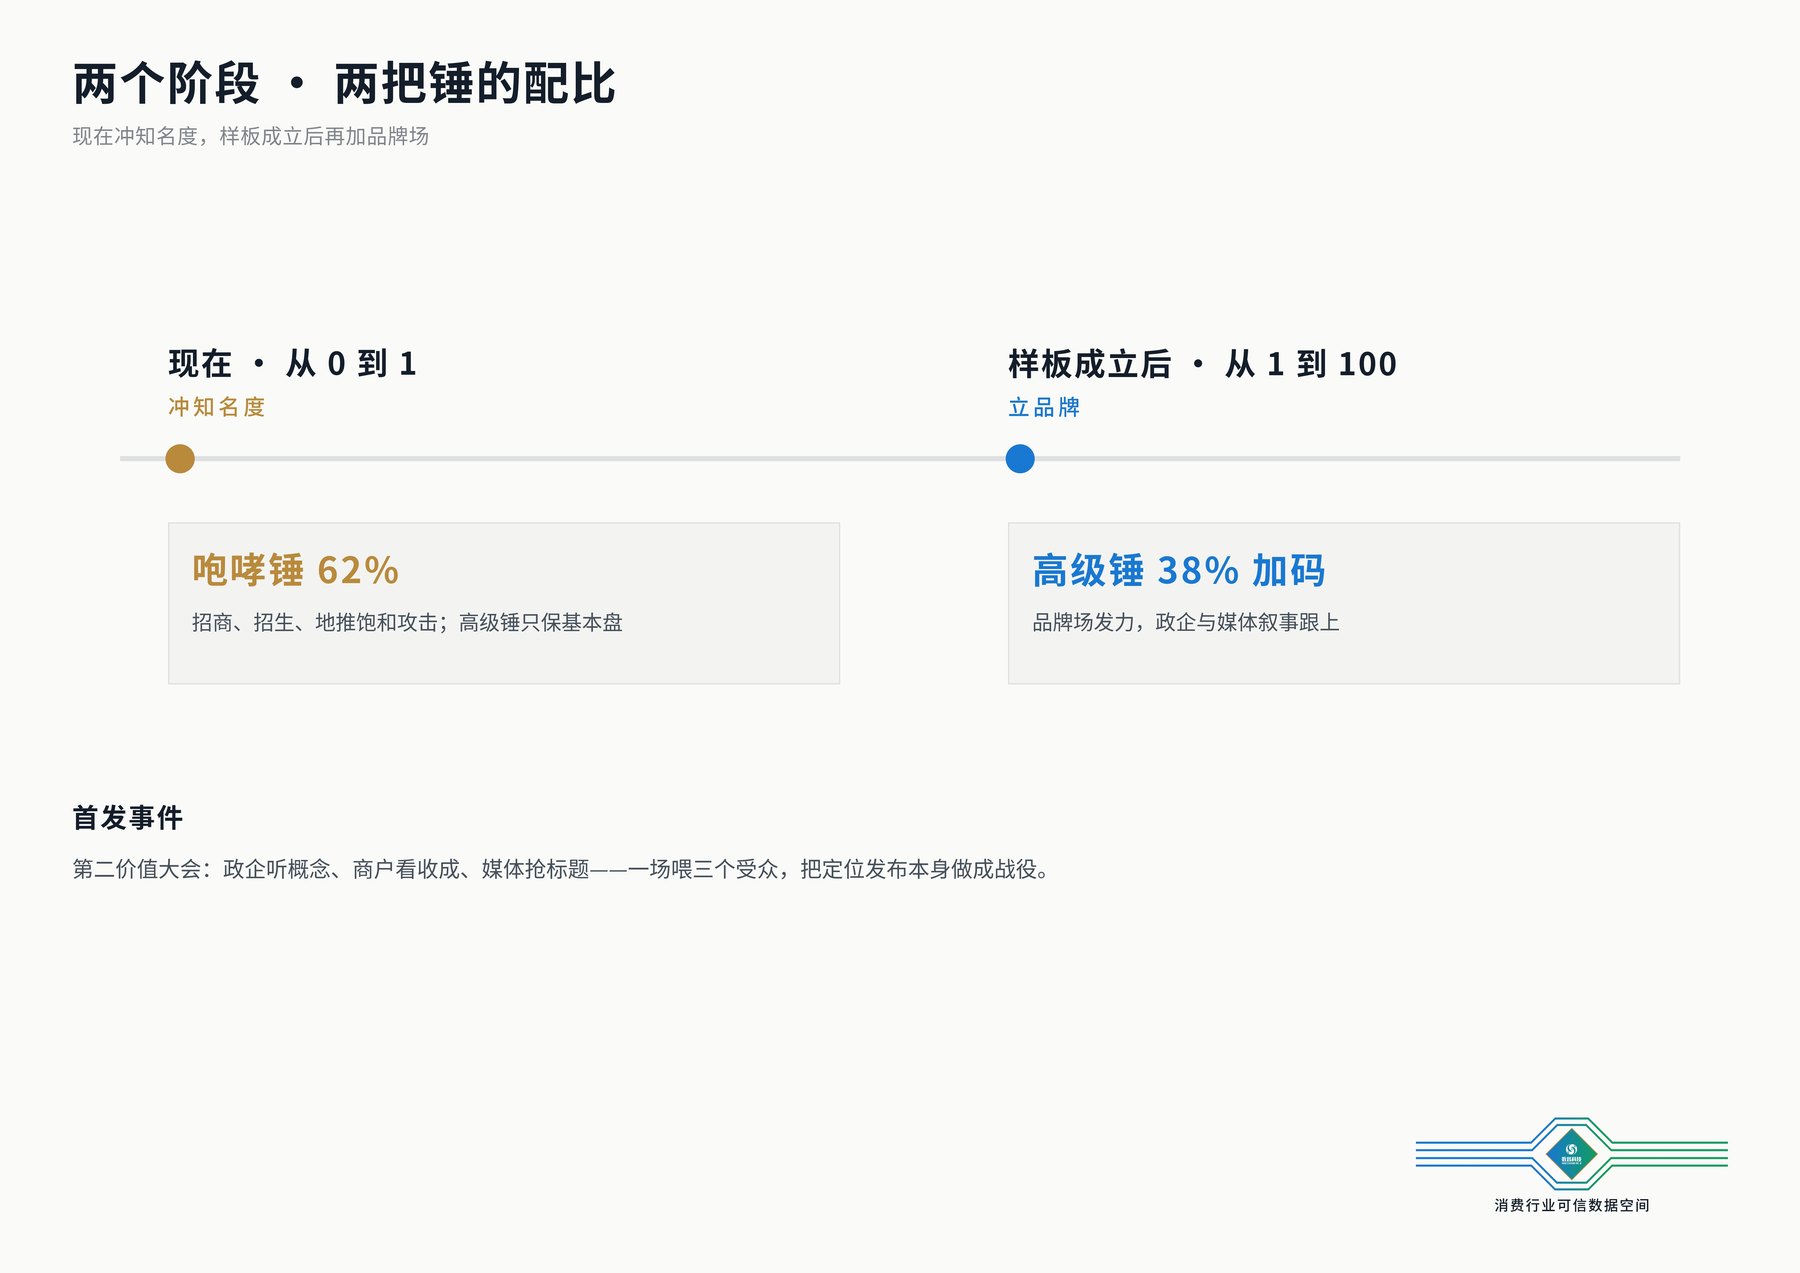Click the subtitle 现在冲知名度，样板成立后再加品牌场

click(250, 136)
